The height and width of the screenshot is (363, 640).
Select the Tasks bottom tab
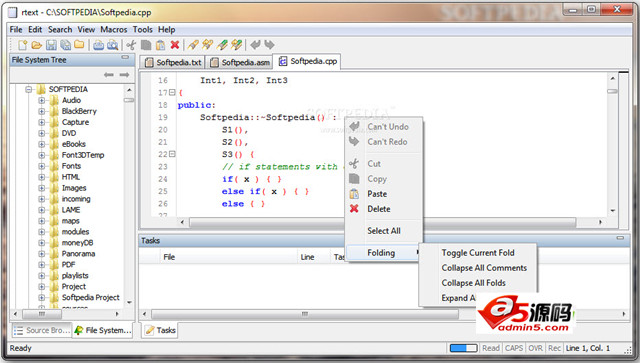point(160,330)
